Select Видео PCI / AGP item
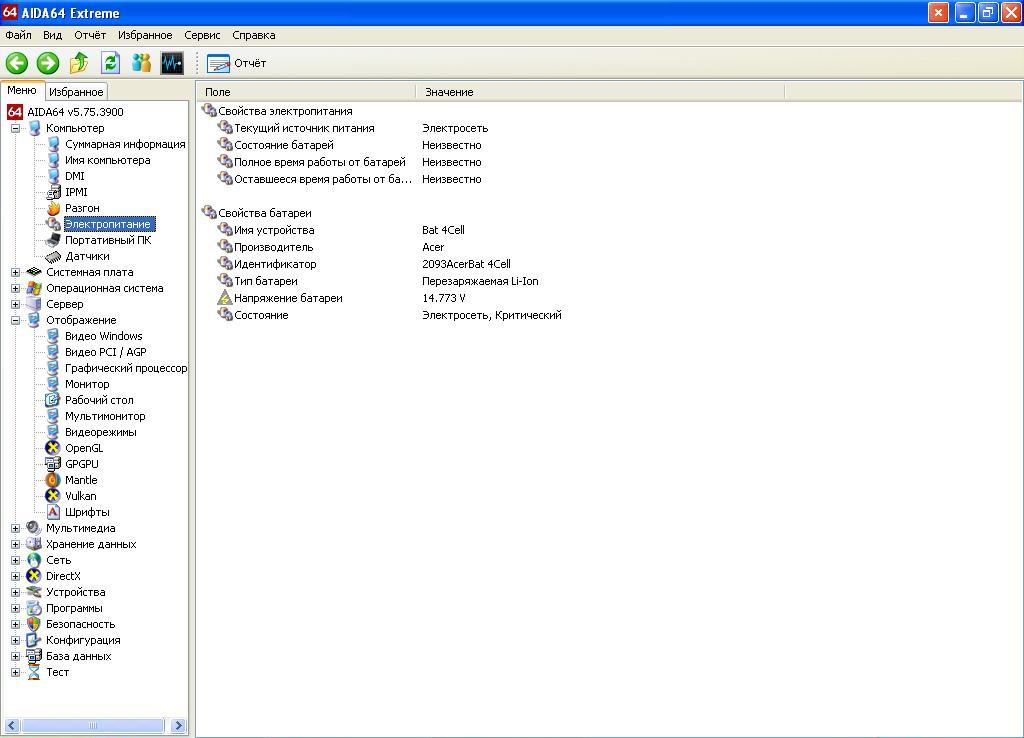Image resolution: width=1024 pixels, height=738 pixels. (105, 352)
